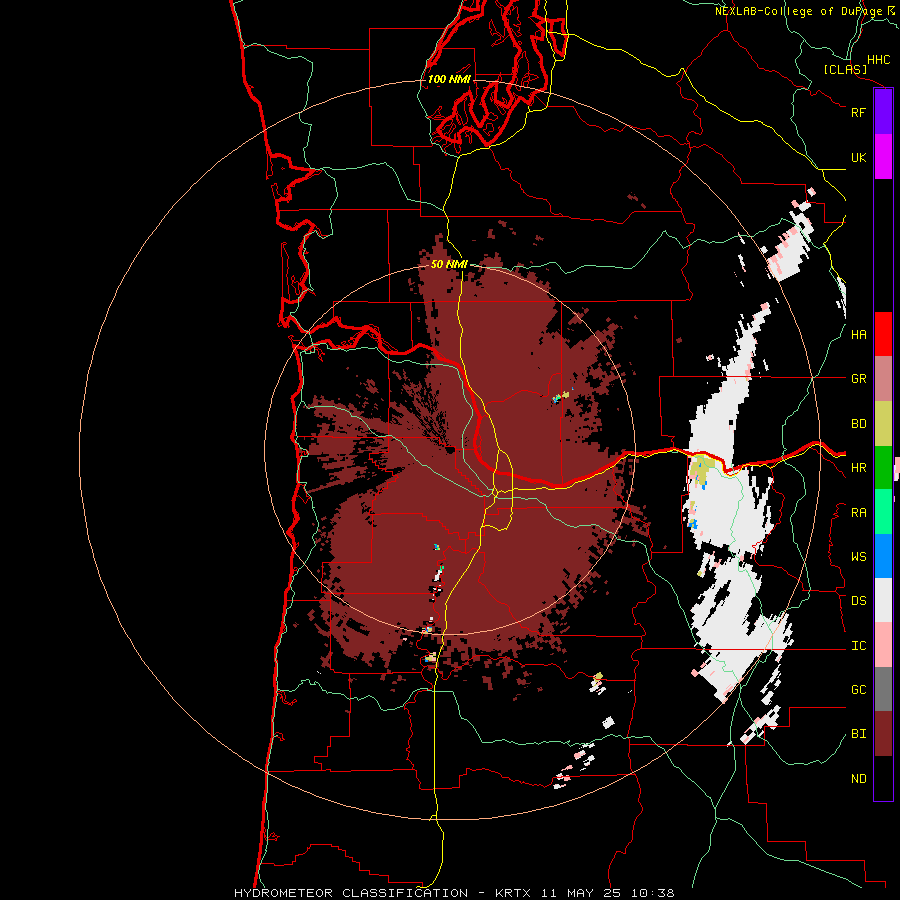
Task: Click the HR legend label
Action: (859, 468)
